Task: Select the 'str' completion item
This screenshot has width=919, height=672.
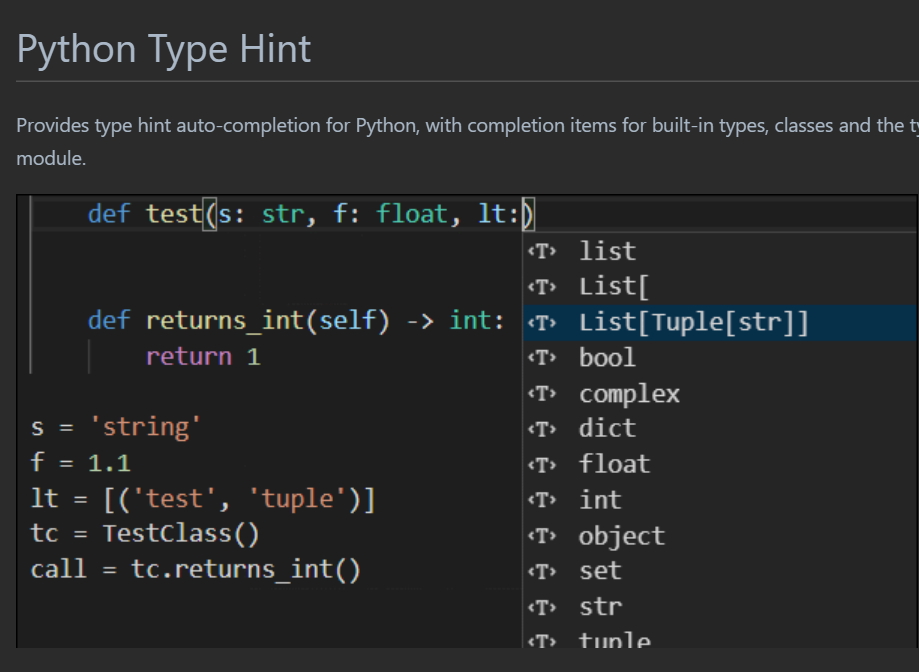Action: click(600, 608)
